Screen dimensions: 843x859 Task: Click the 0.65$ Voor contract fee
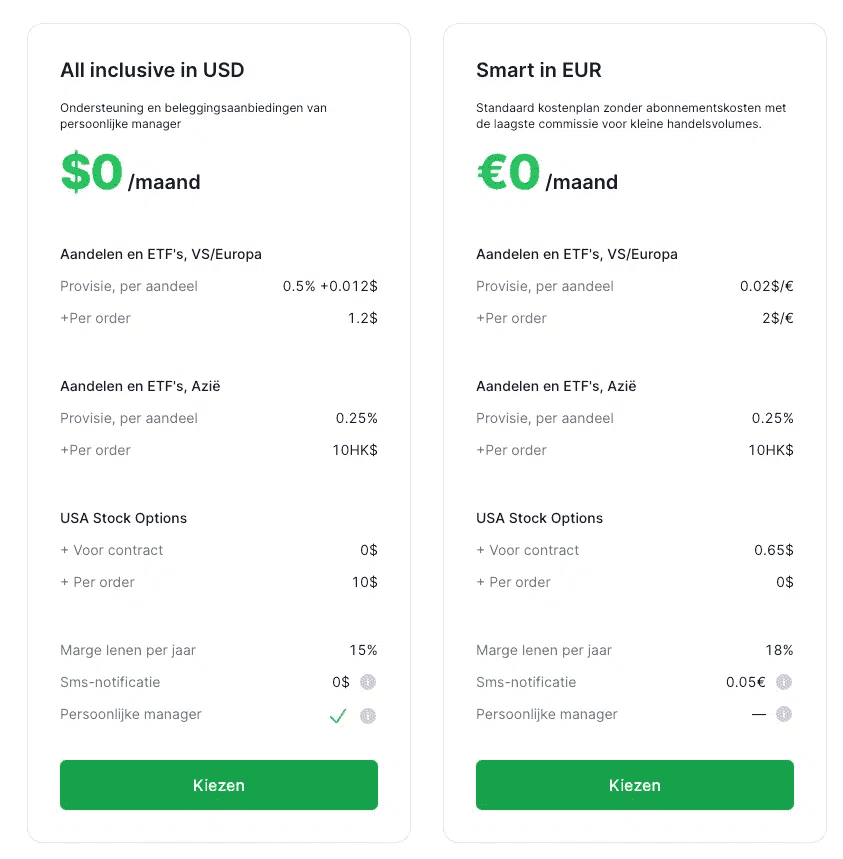pyautogui.click(x=773, y=550)
